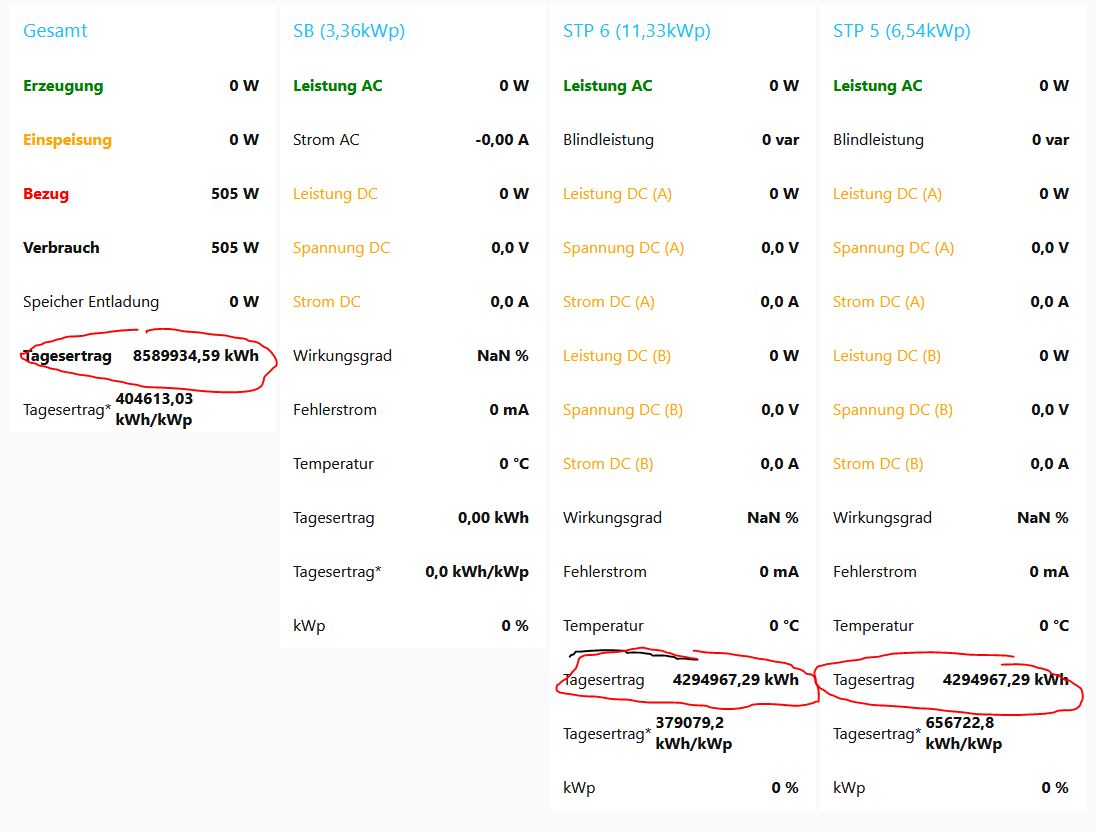The width and height of the screenshot is (1096, 832).
Task: Click the orange Einspeisung label
Action: click(67, 140)
